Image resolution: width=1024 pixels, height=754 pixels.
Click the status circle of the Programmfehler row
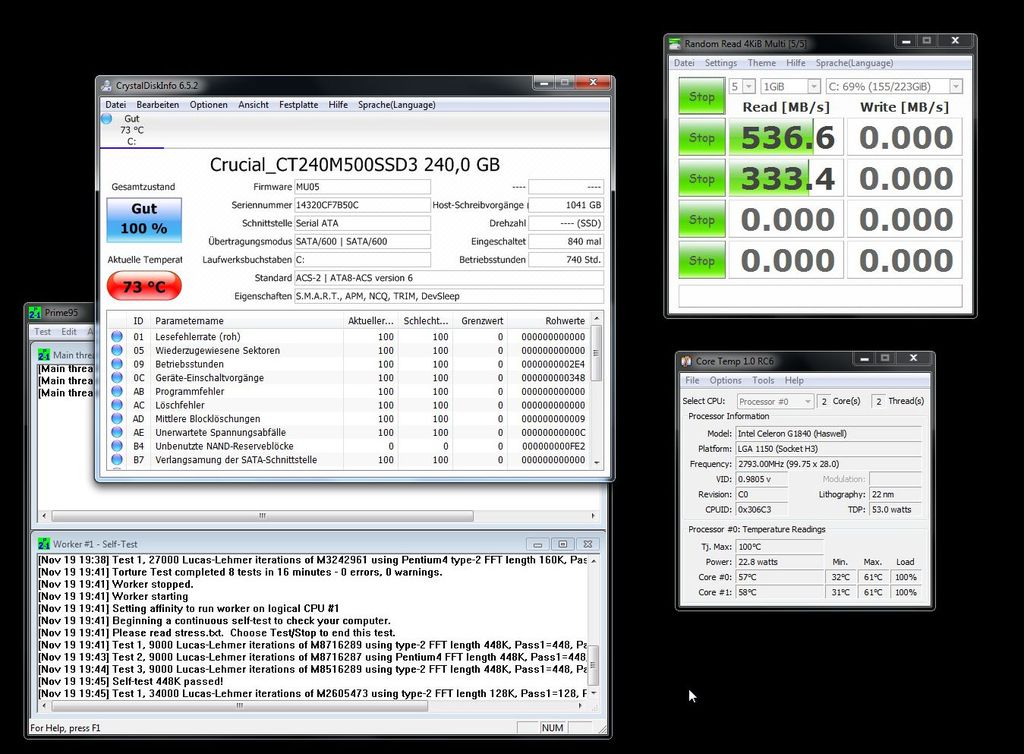(117, 391)
